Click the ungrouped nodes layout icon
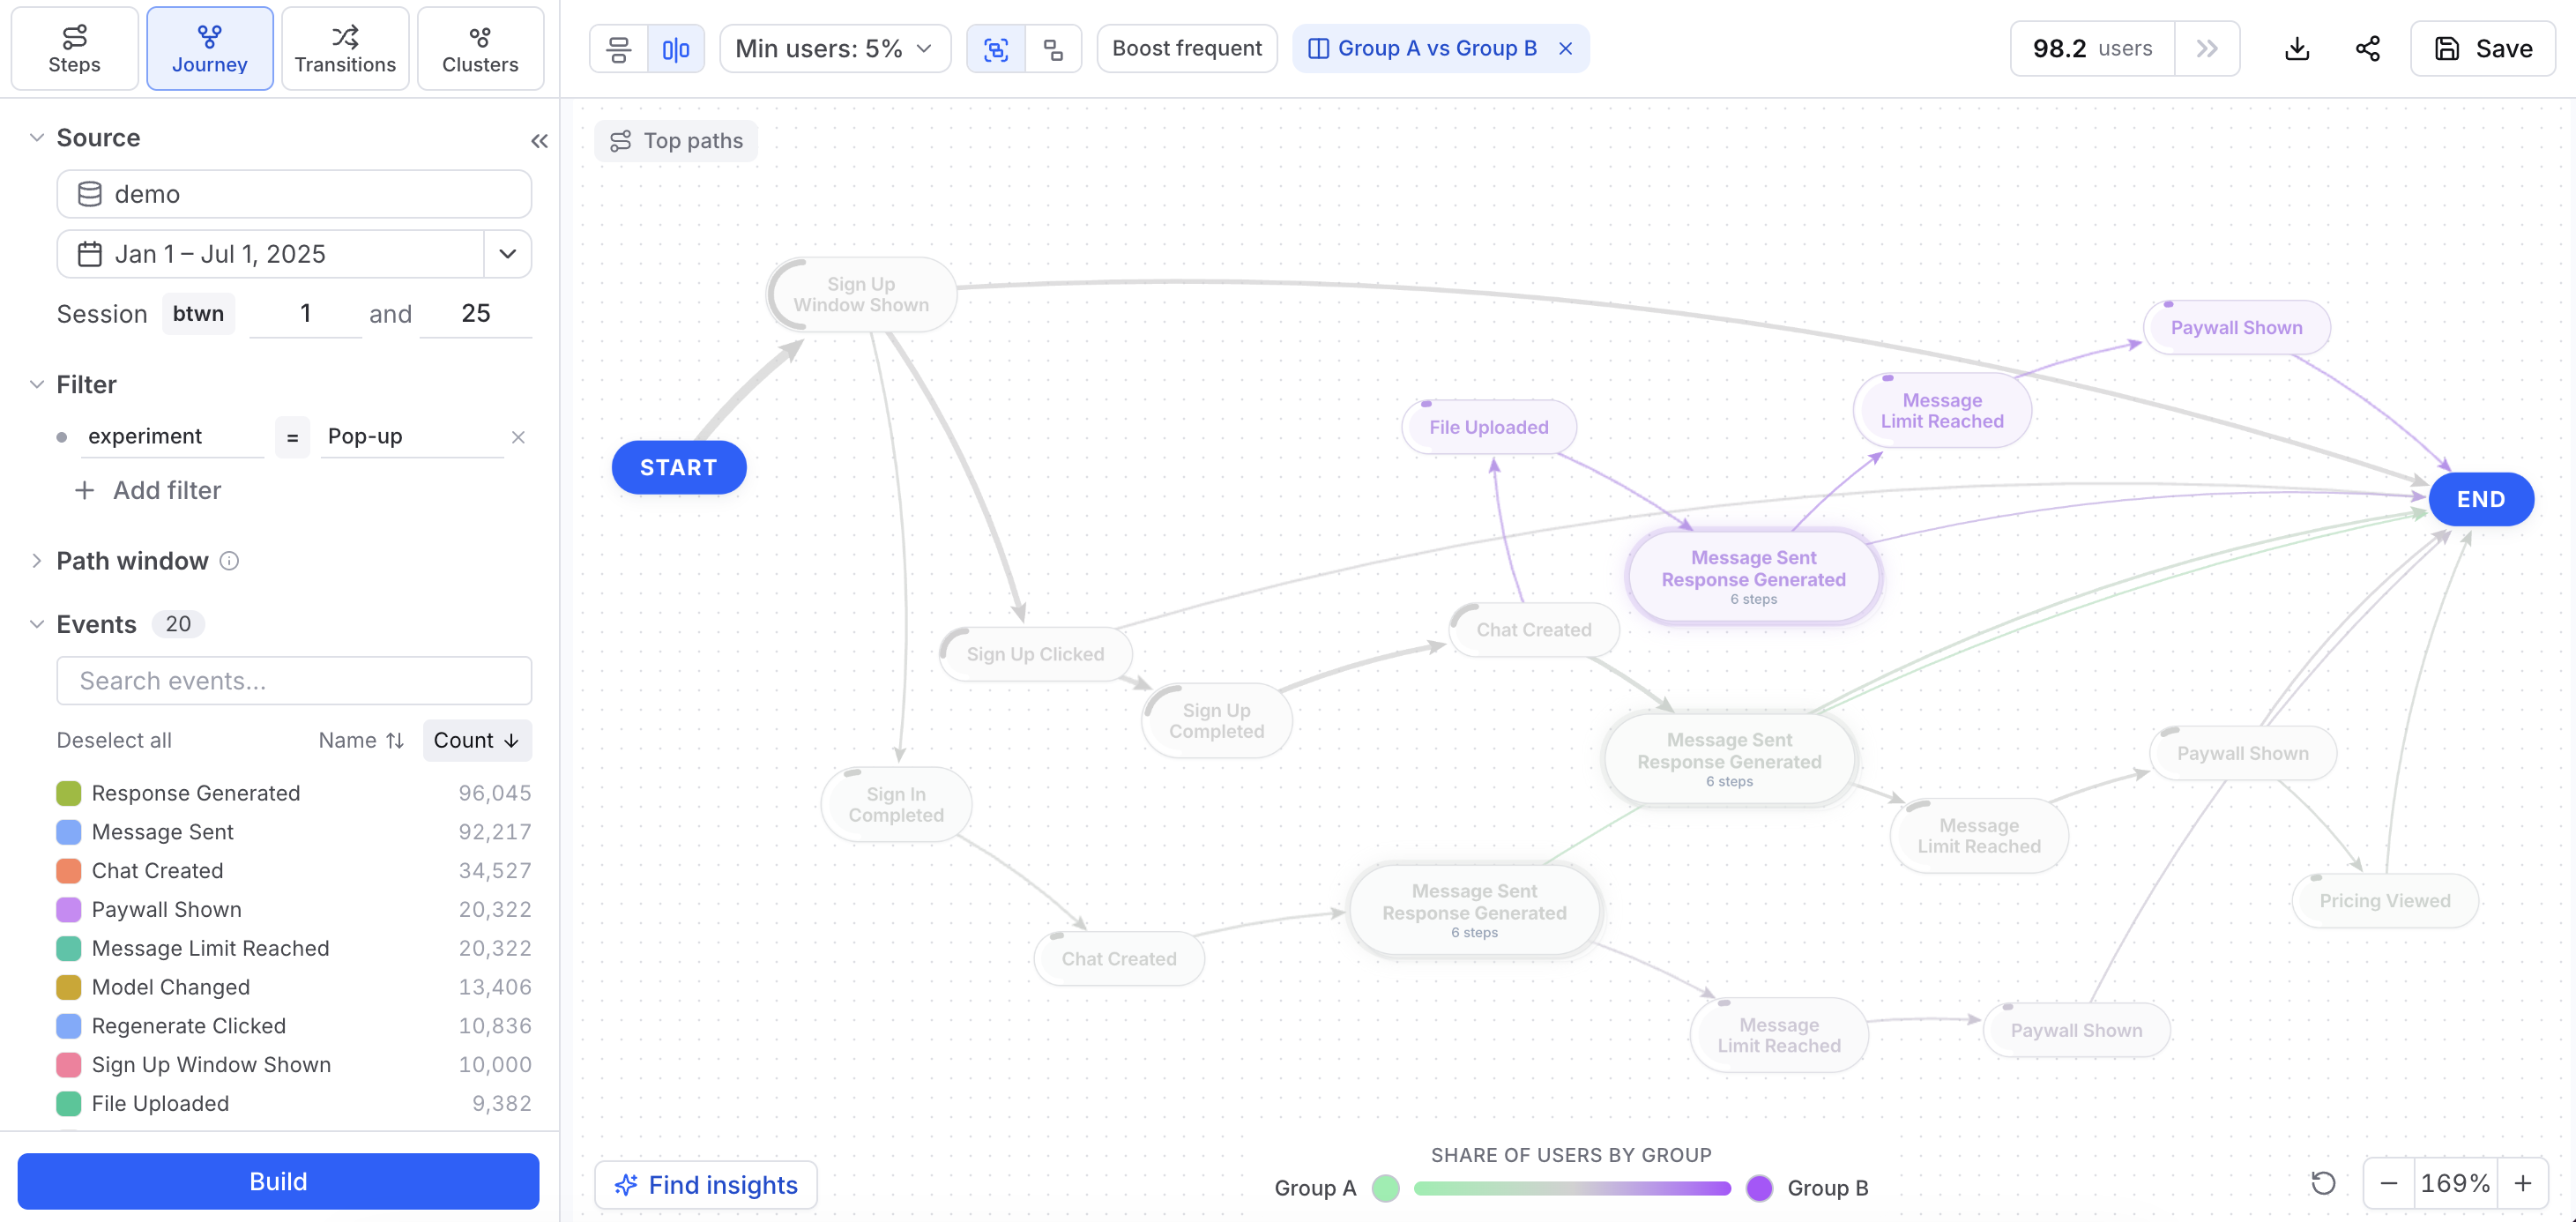This screenshot has height=1222, width=2576. point(1053,49)
